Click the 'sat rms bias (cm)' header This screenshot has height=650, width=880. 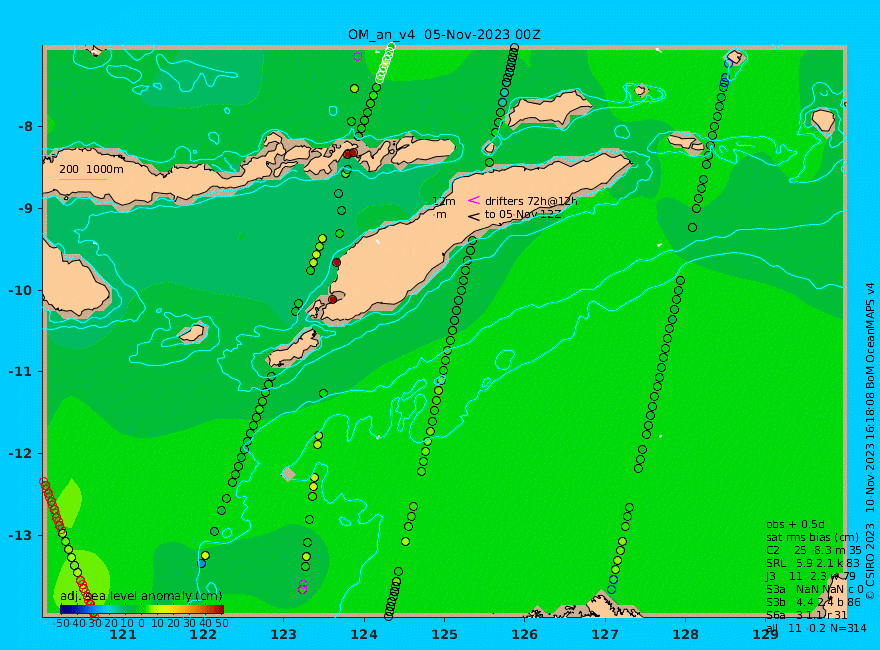point(812,537)
